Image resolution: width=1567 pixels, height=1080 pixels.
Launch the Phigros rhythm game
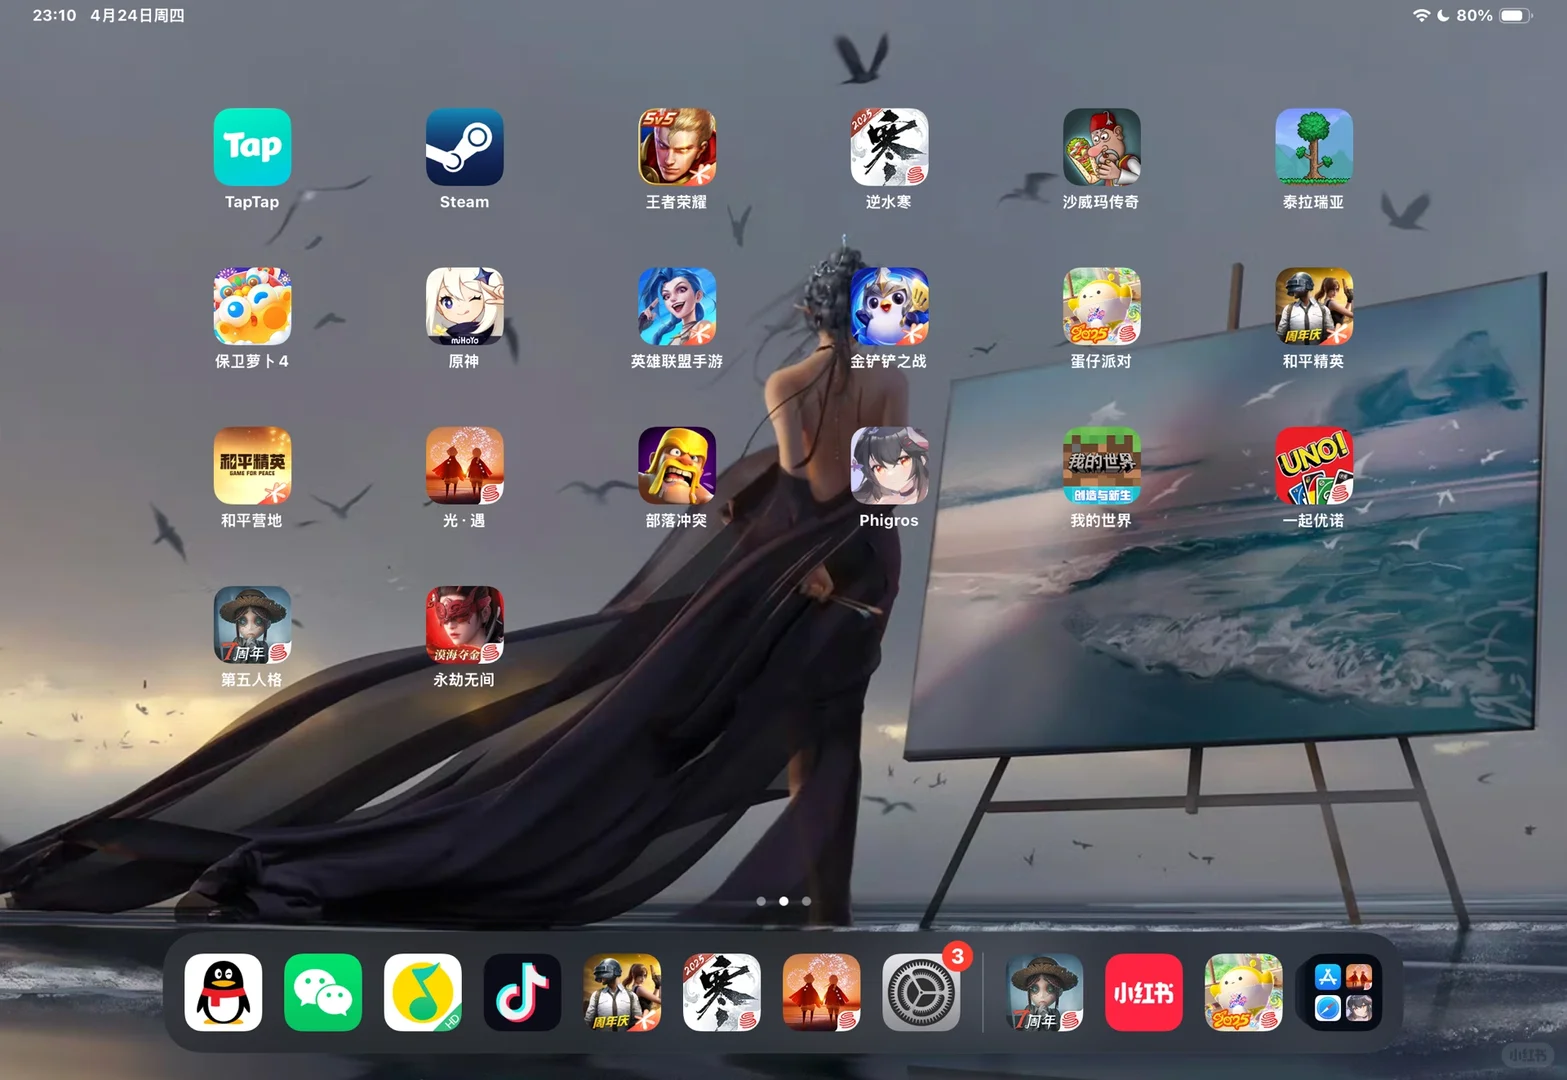click(x=889, y=466)
